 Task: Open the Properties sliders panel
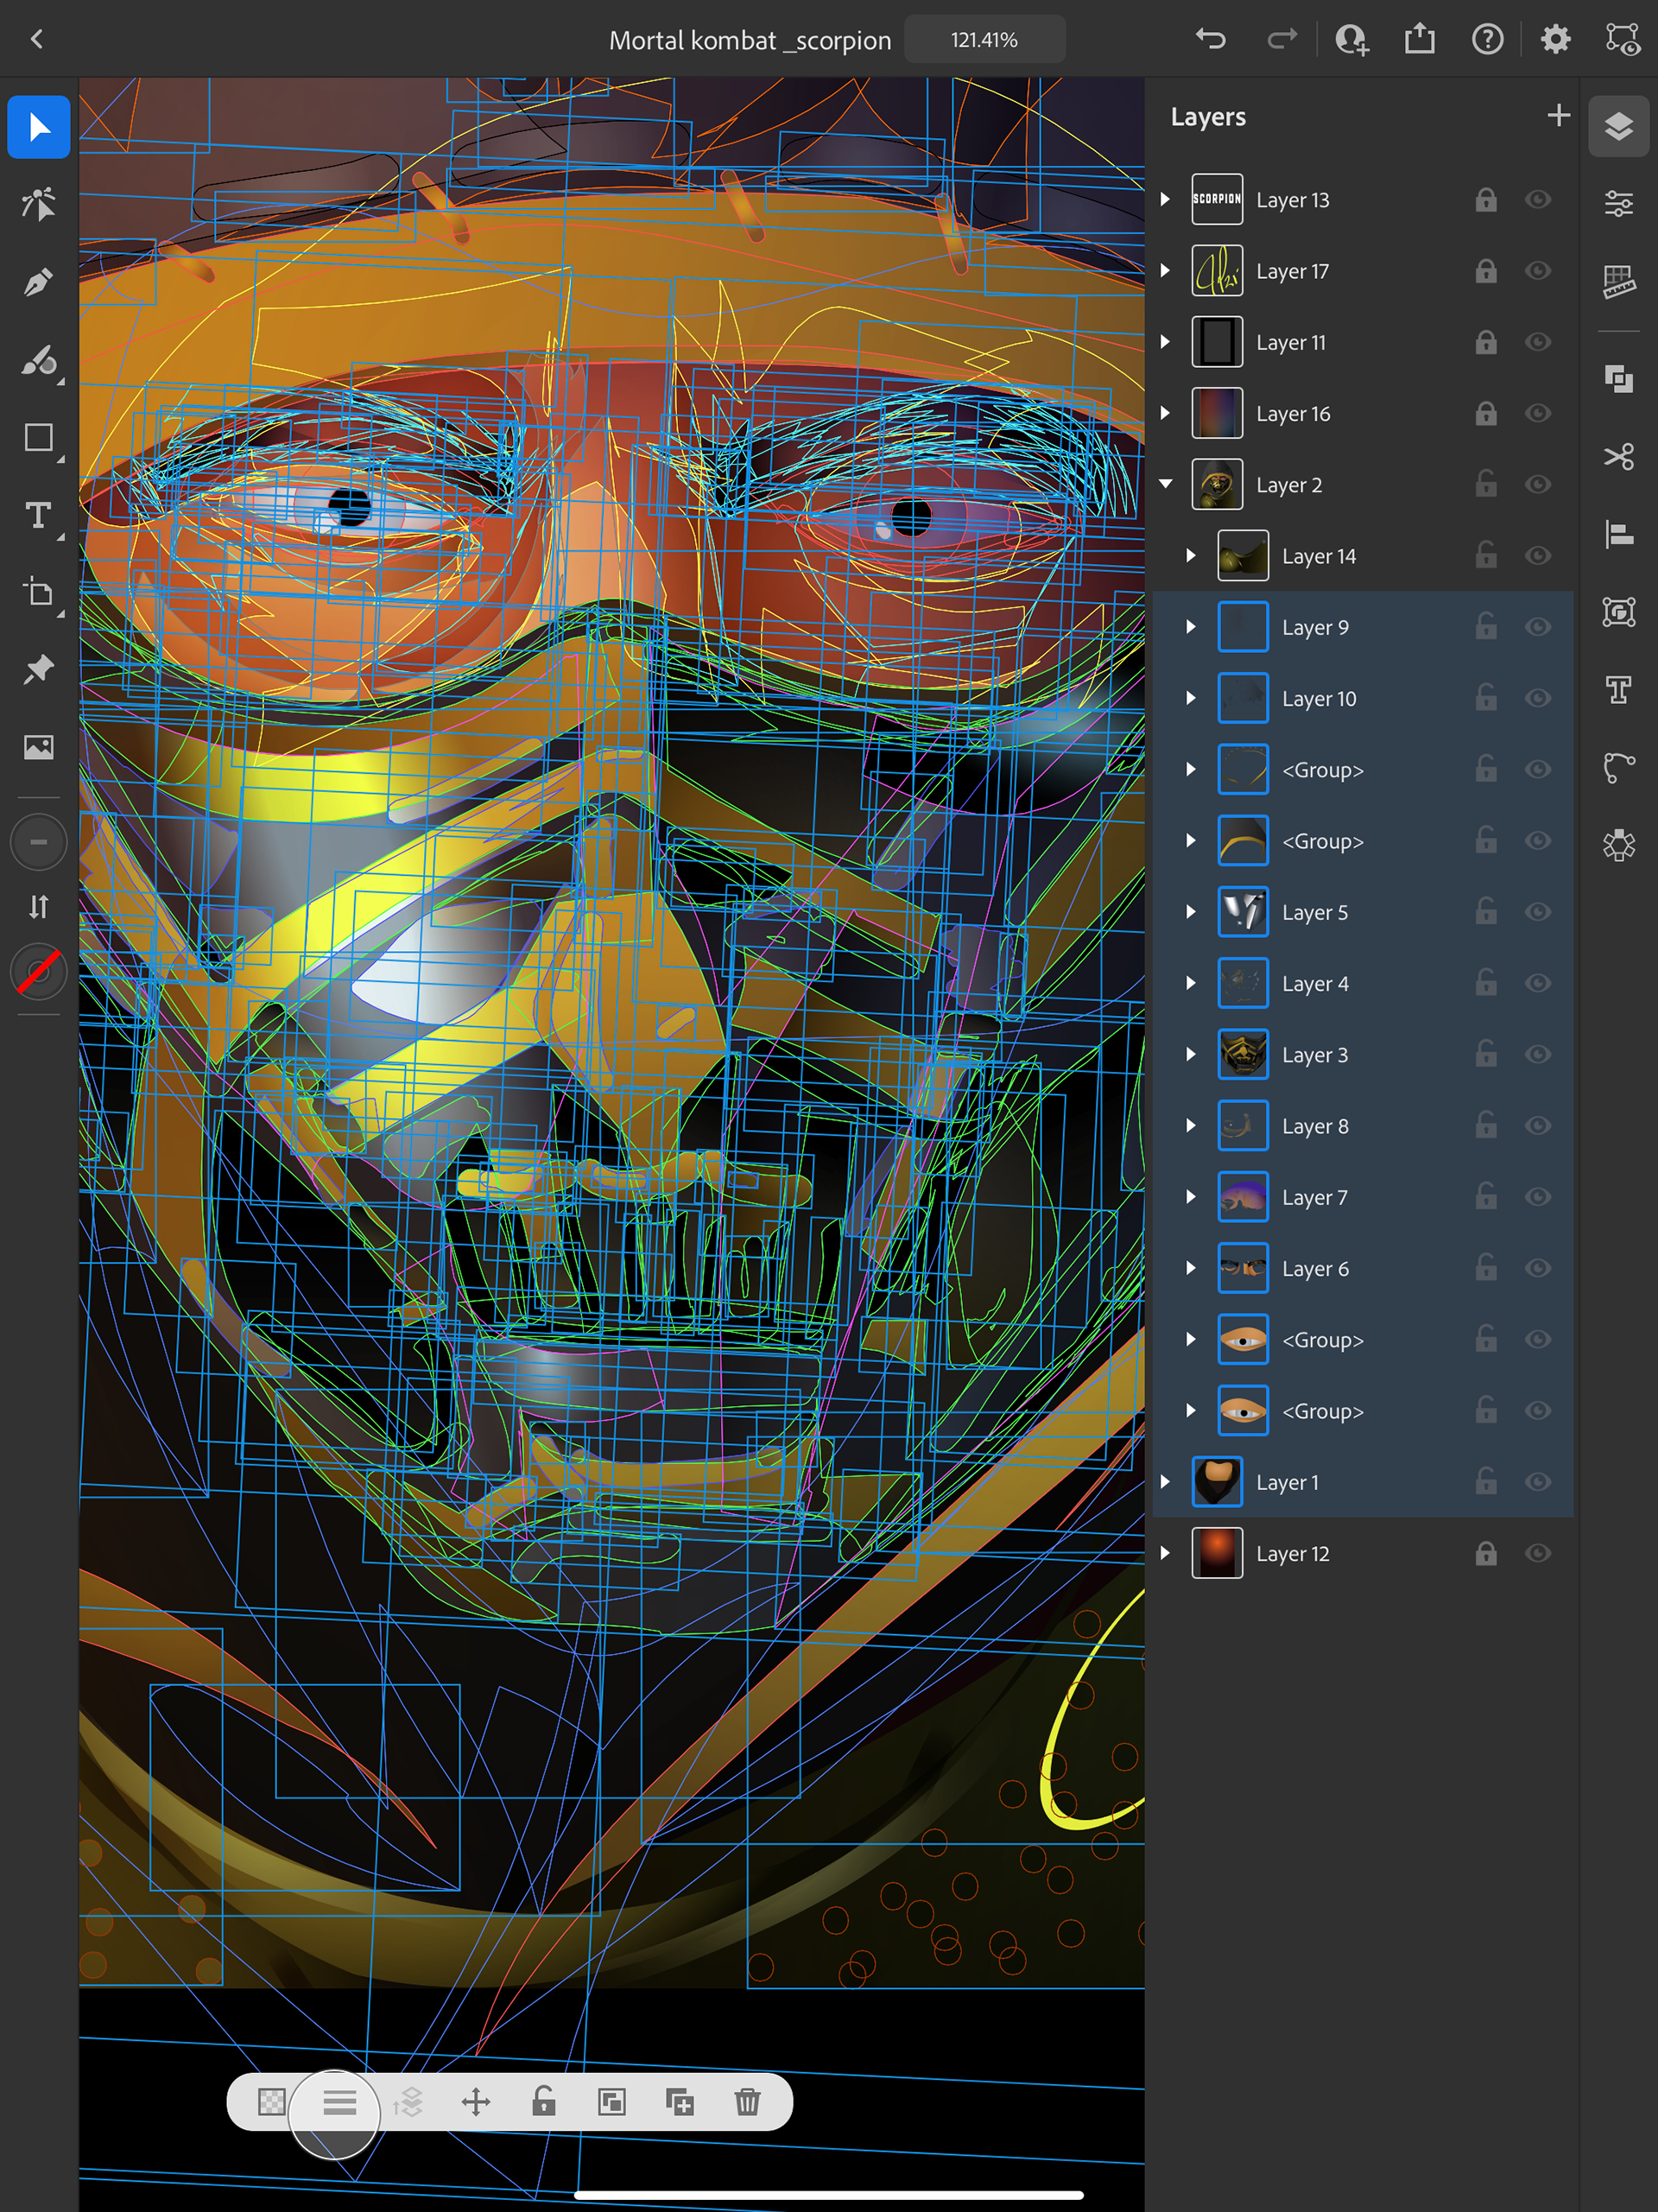coord(1618,204)
